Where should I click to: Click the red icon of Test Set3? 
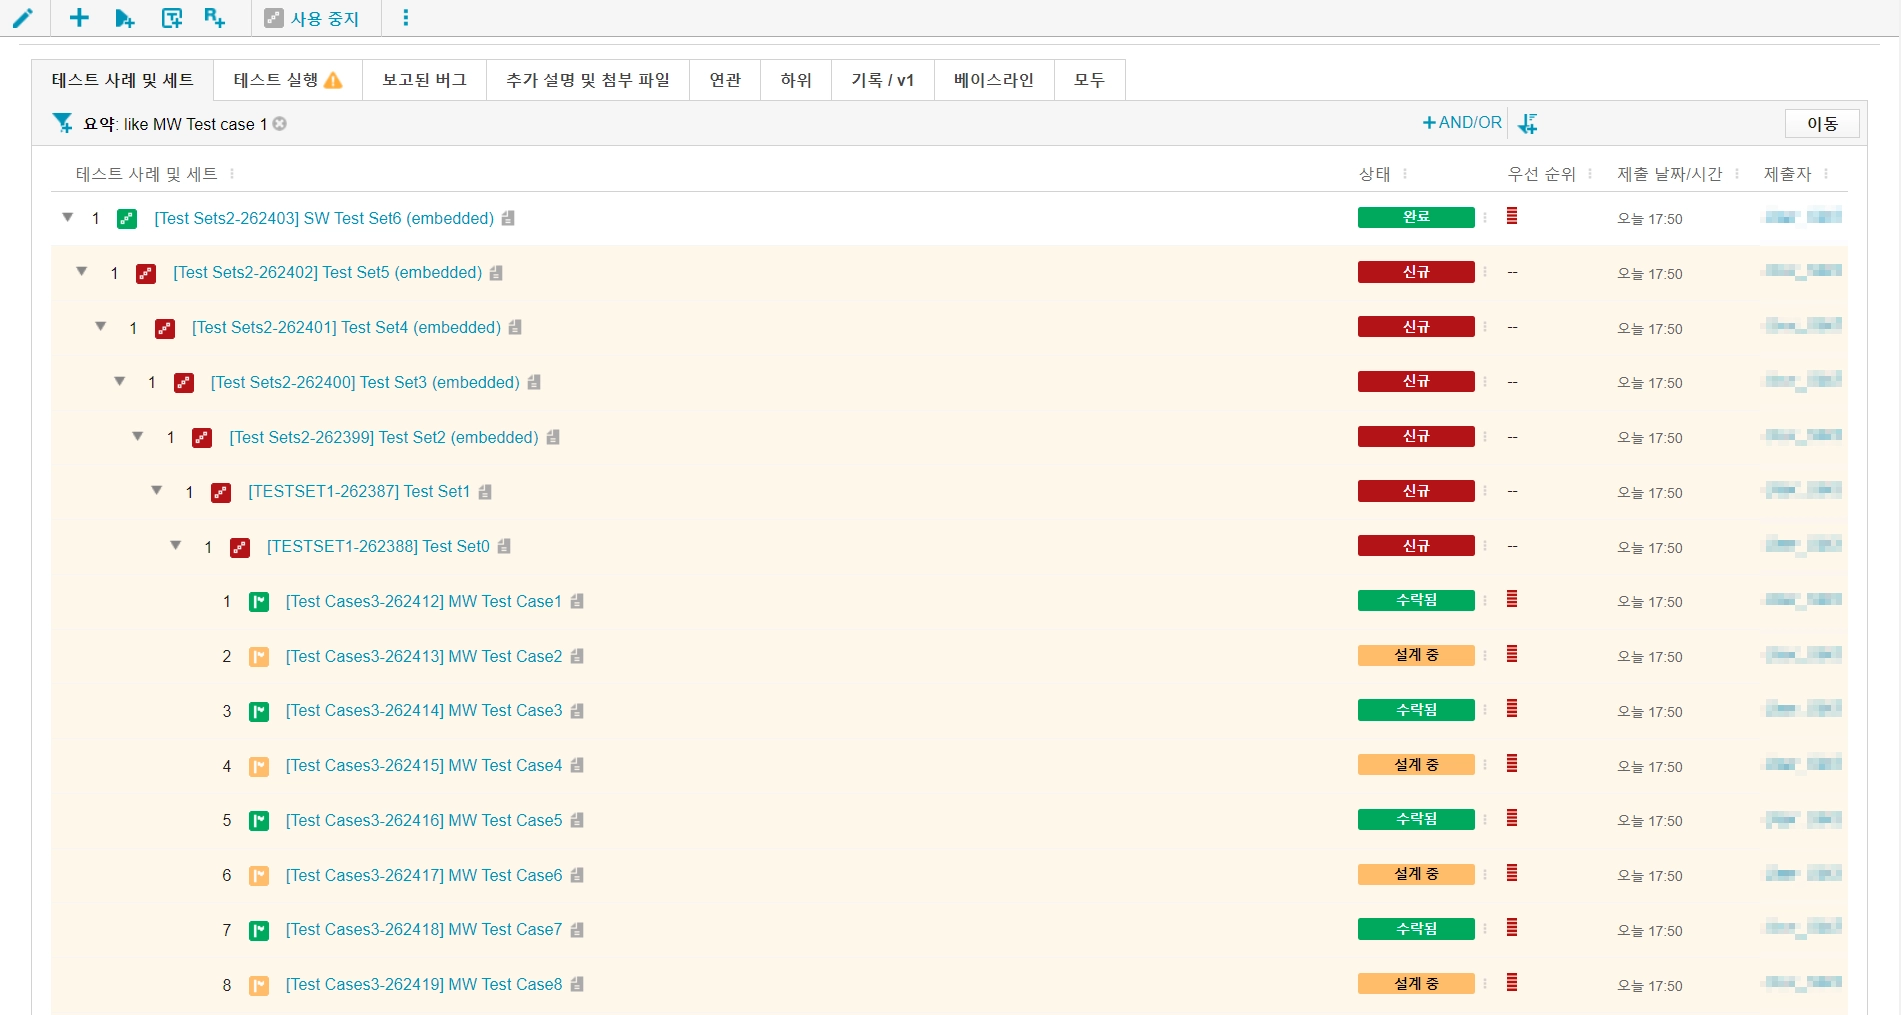(x=184, y=382)
